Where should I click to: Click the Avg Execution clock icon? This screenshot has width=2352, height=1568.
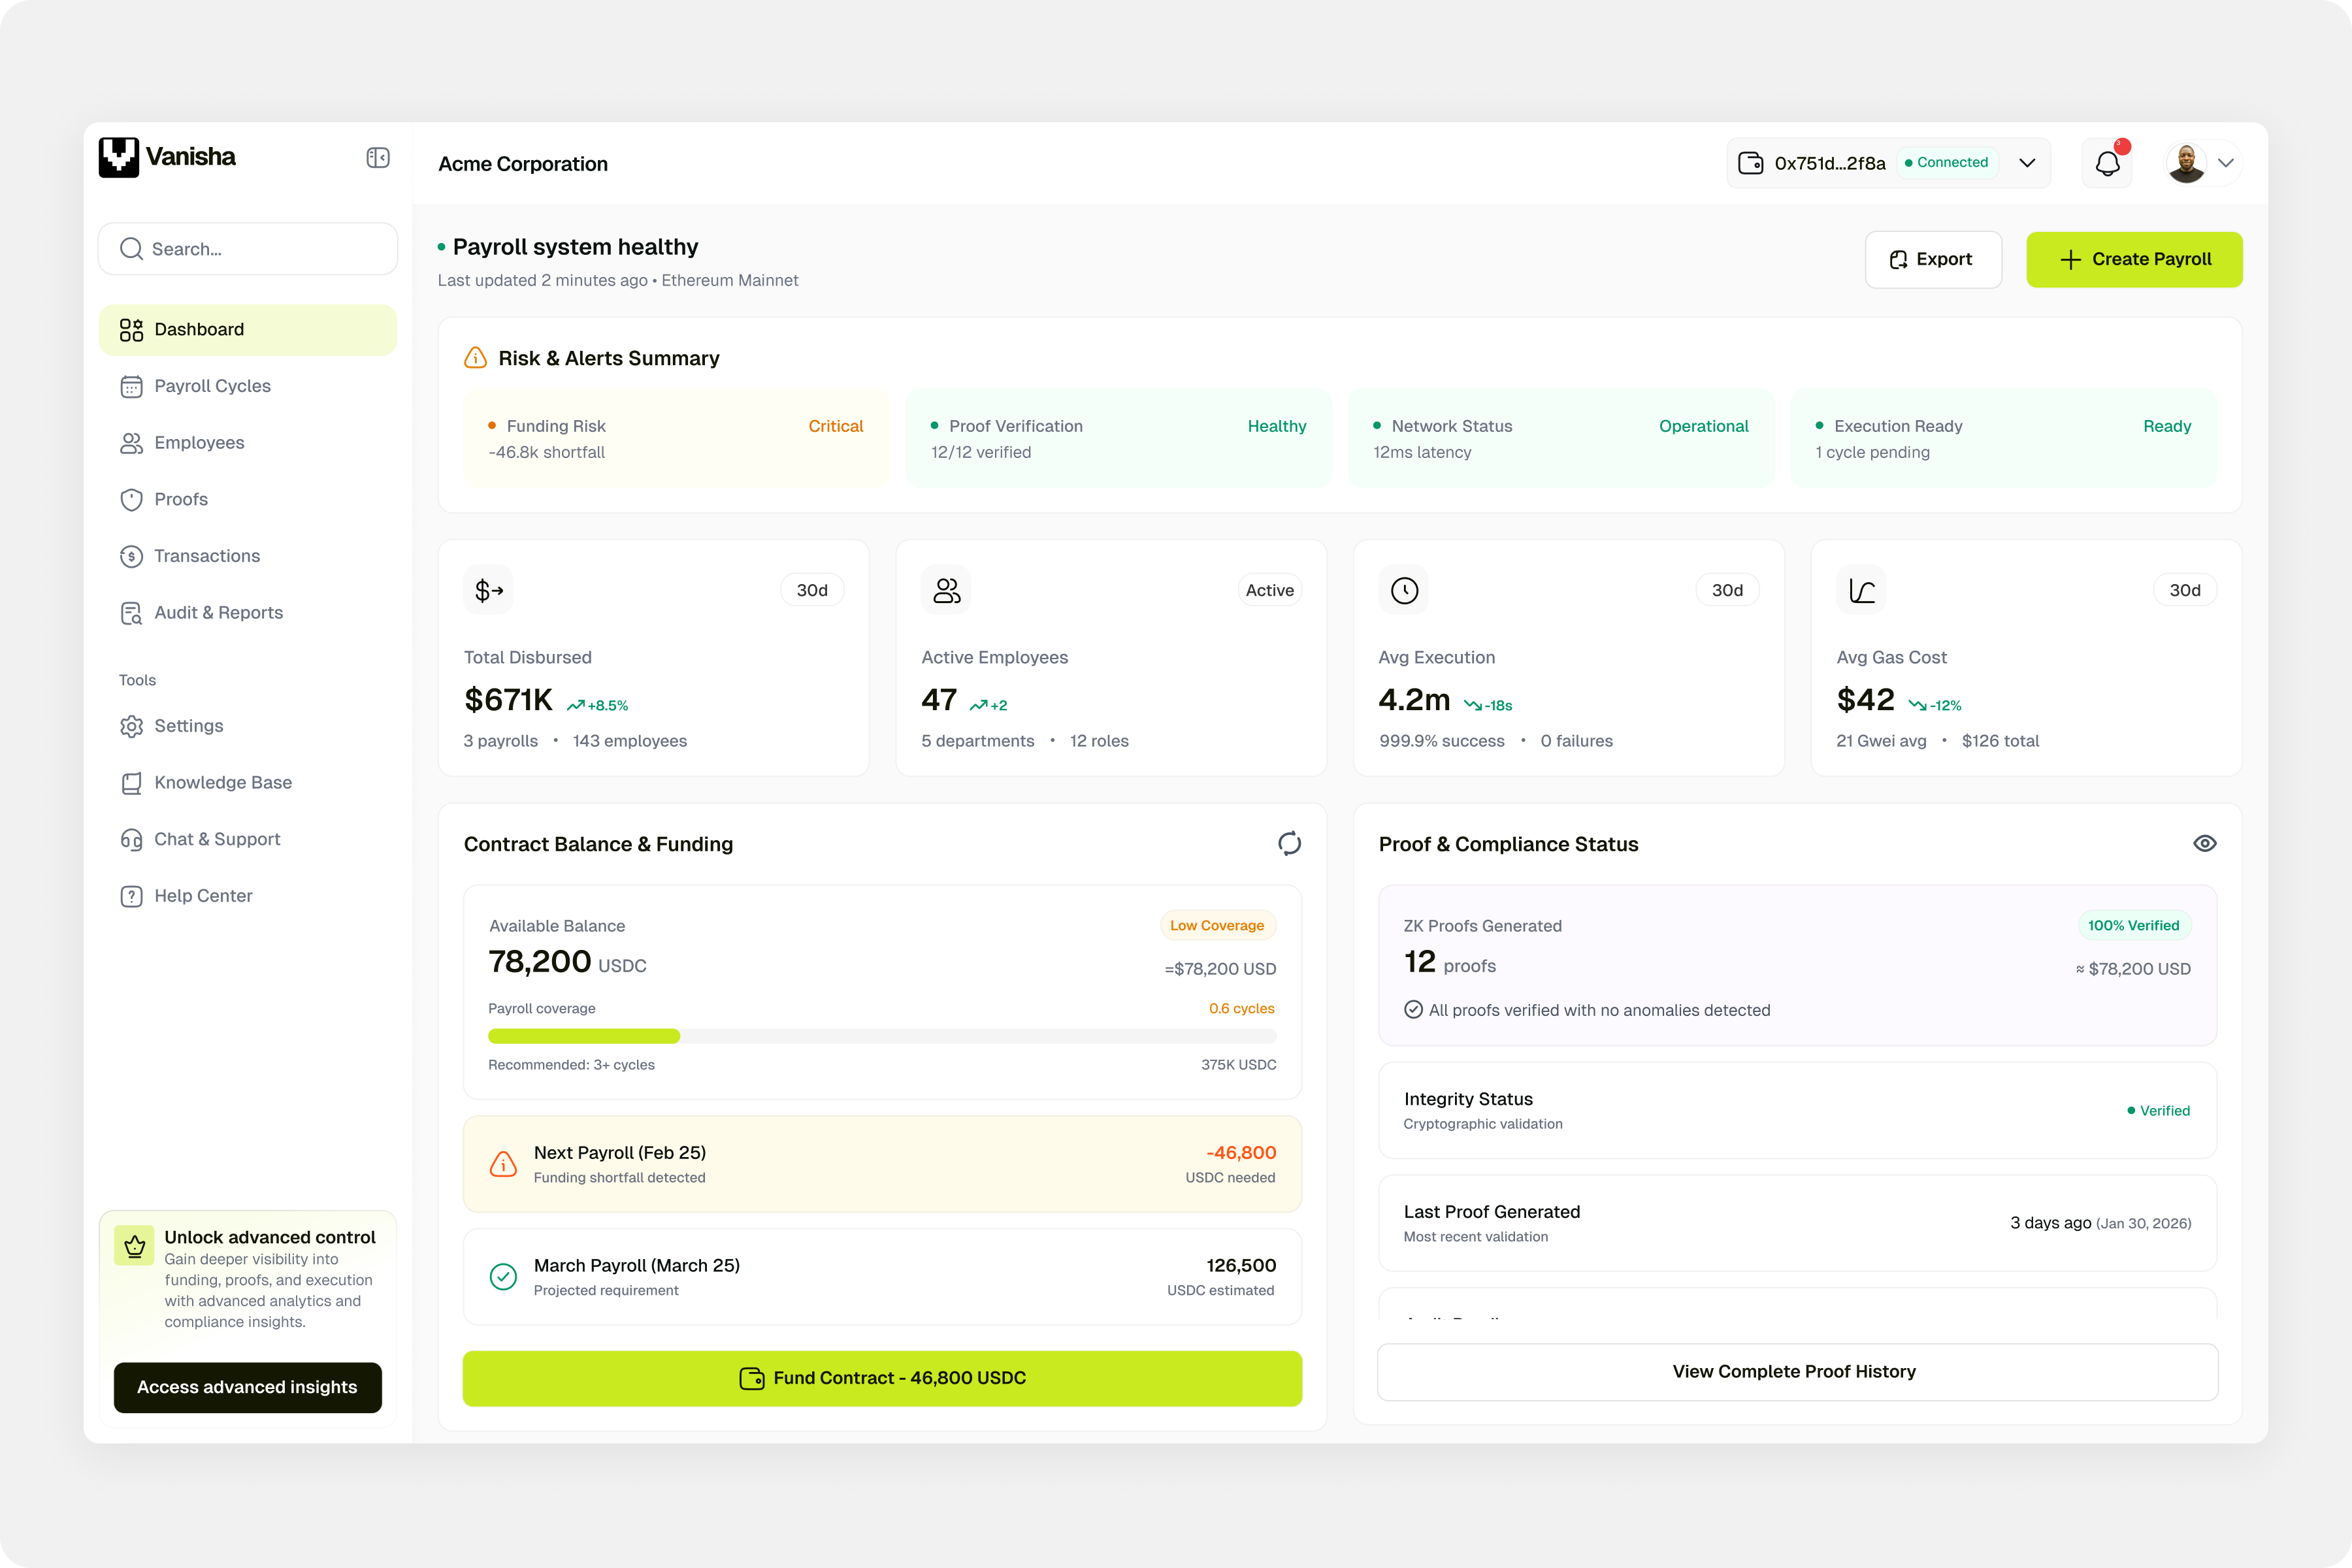[1404, 590]
